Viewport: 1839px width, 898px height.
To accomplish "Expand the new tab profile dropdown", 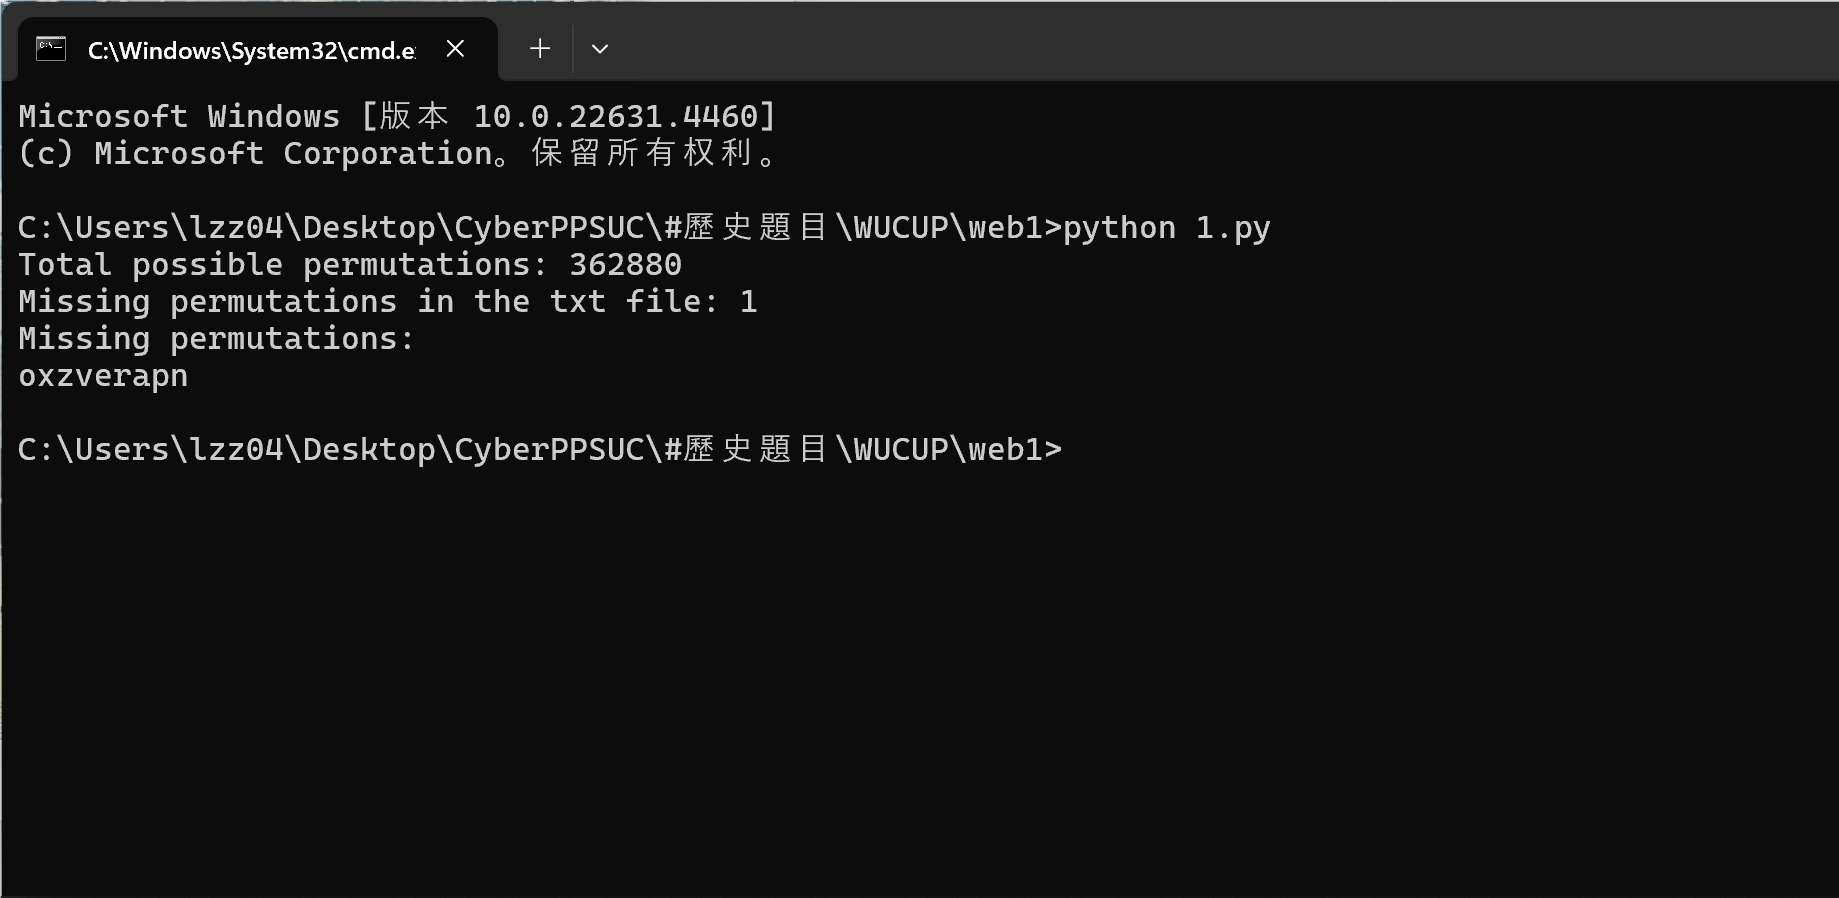I will [x=600, y=48].
